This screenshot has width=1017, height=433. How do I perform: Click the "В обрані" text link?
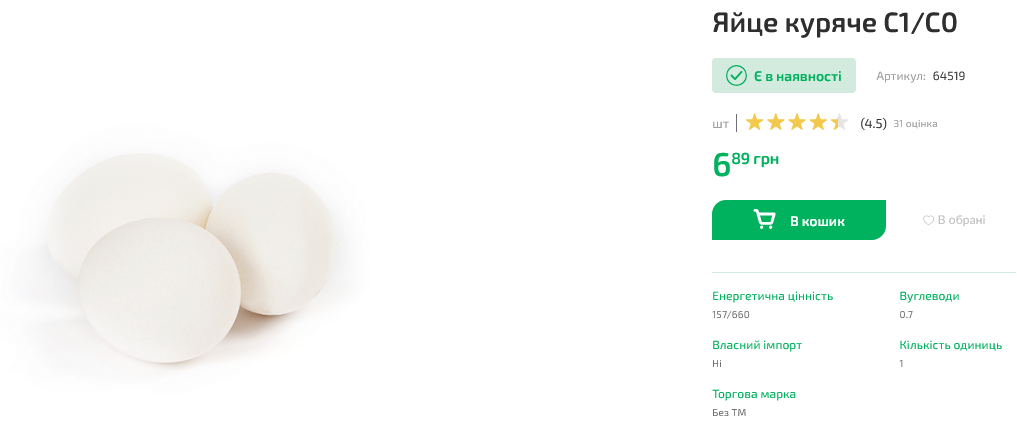(x=961, y=220)
